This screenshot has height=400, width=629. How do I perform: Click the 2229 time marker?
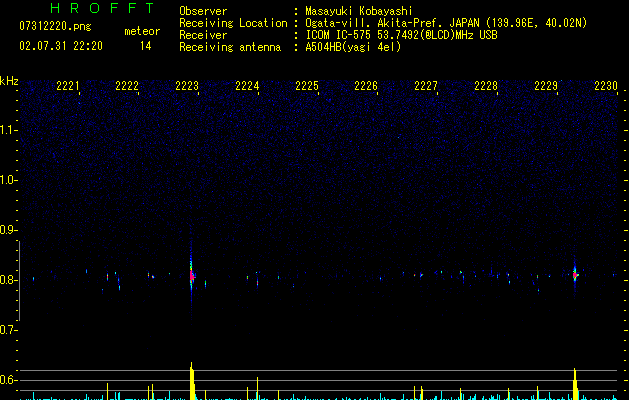point(546,86)
